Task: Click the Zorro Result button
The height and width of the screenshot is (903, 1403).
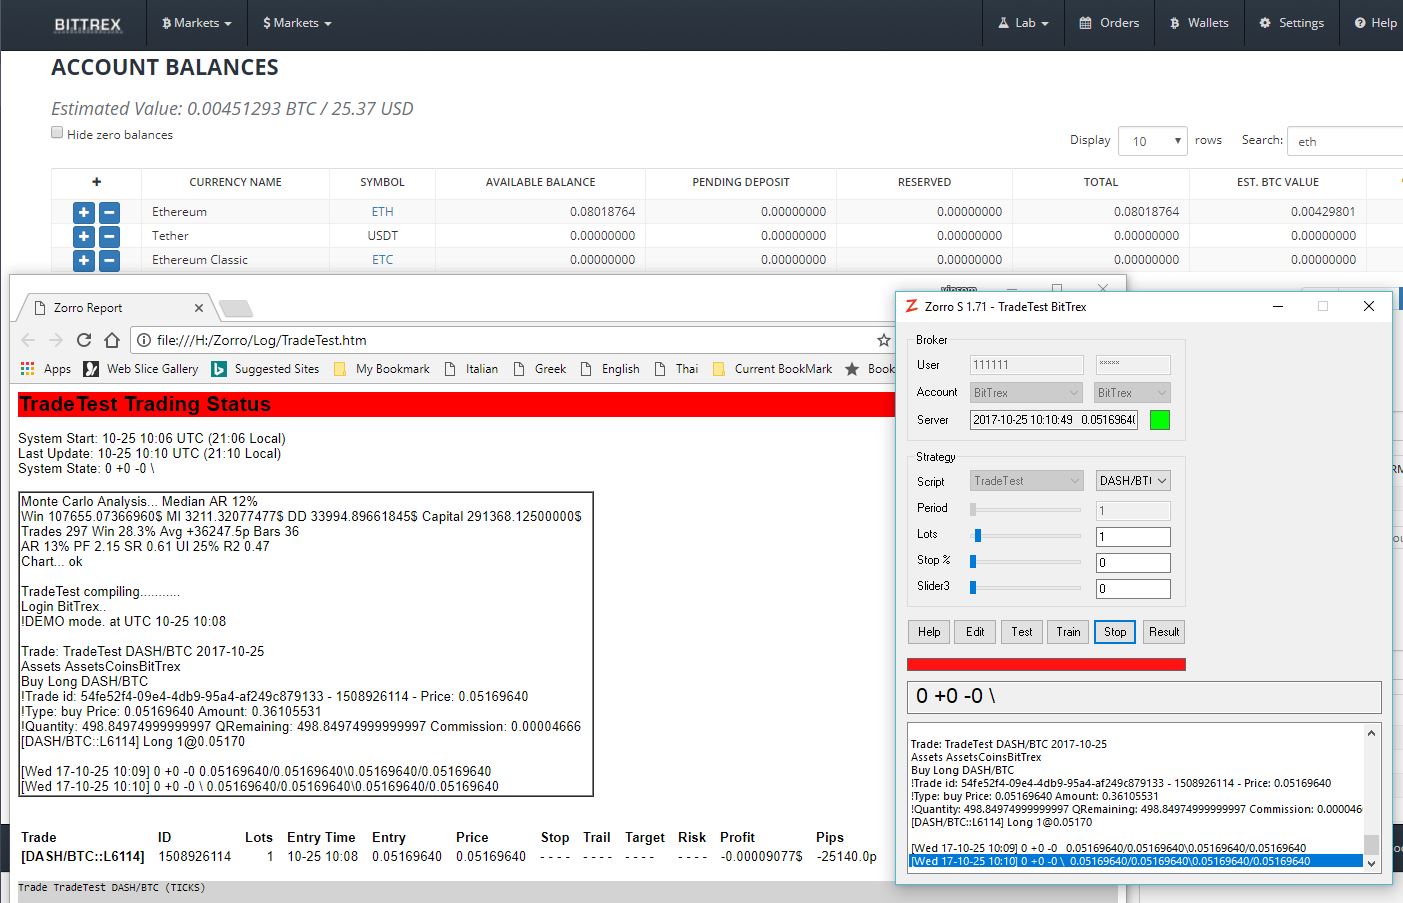Action: 1163,632
